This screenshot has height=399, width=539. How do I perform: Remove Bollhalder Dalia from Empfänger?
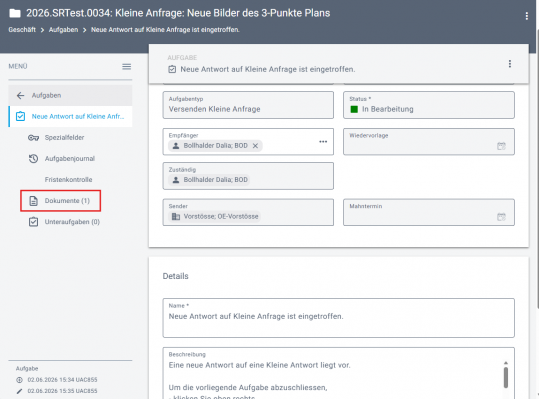255,146
